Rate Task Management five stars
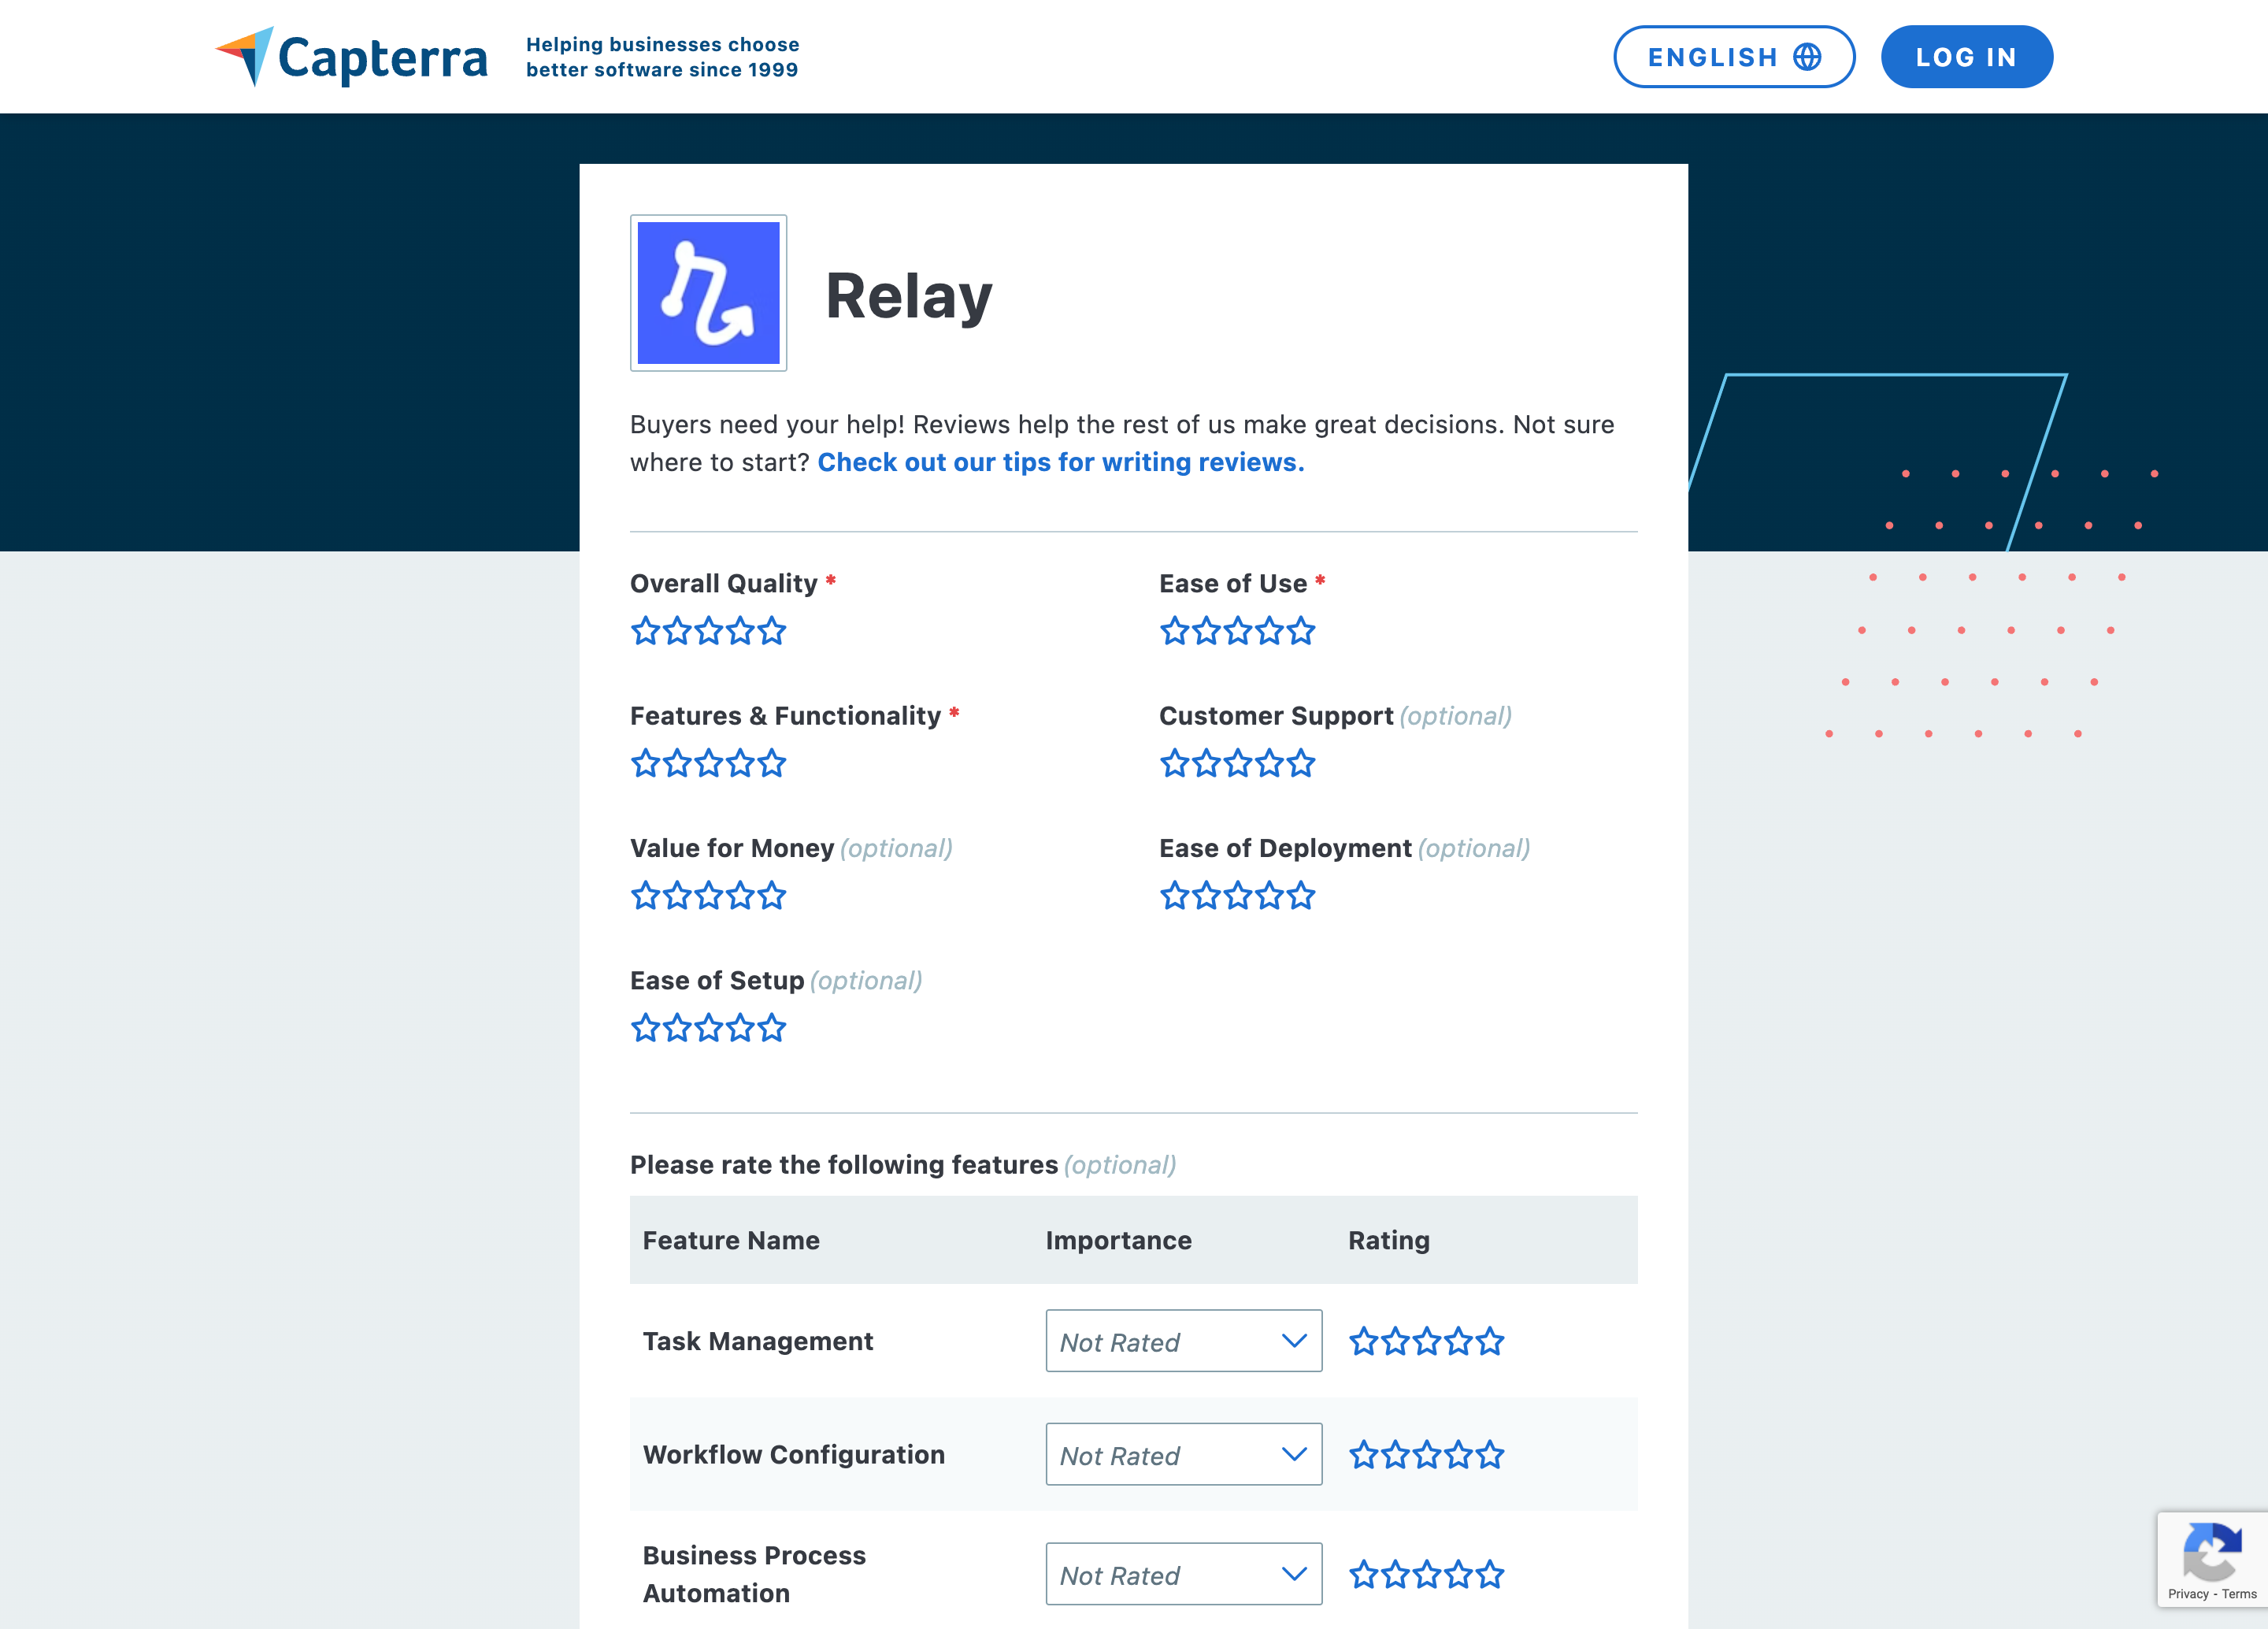The width and height of the screenshot is (2268, 1629). (1490, 1341)
